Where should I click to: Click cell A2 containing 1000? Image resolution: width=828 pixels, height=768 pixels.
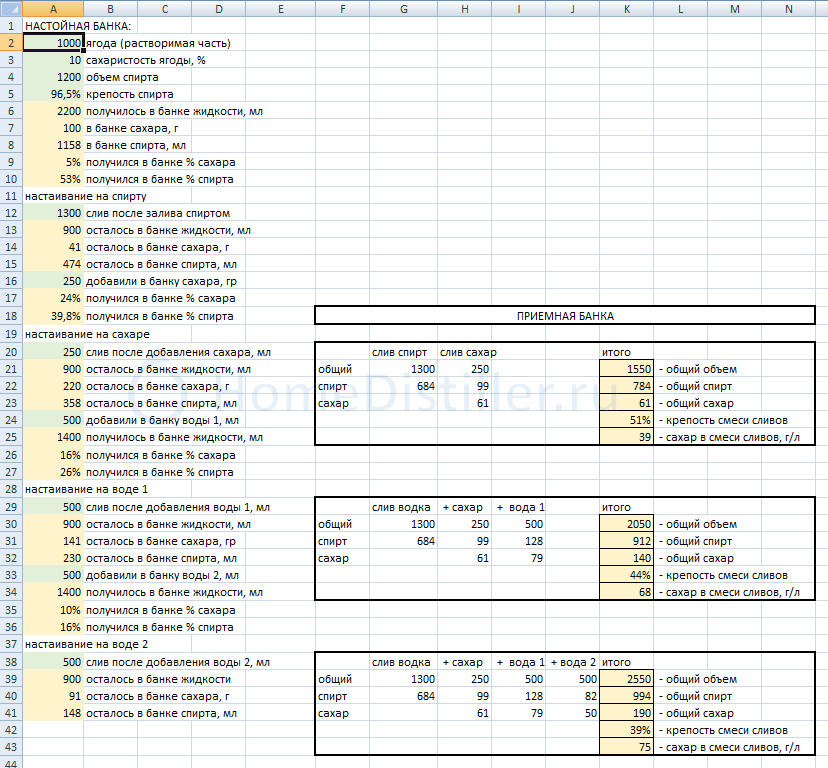[x=52, y=43]
